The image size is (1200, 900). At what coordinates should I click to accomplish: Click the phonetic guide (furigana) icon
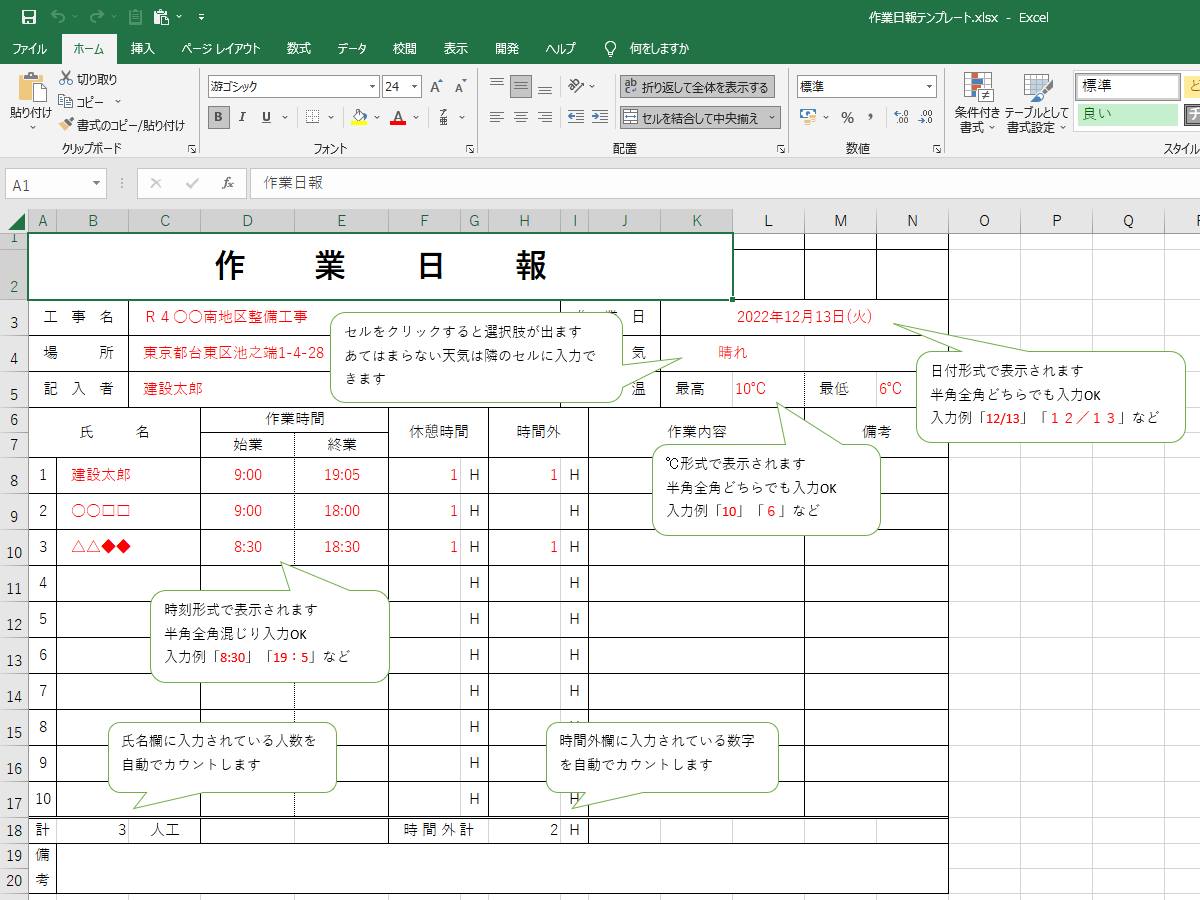[x=441, y=117]
